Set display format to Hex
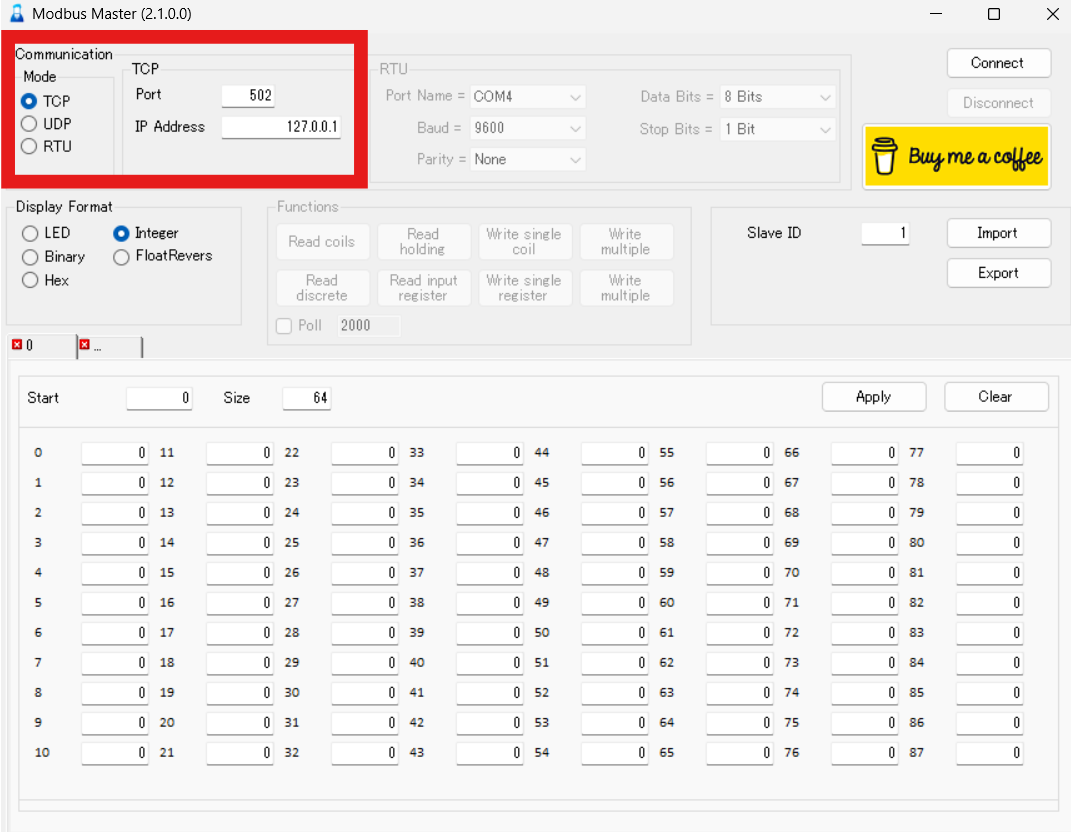The height and width of the screenshot is (832, 1071). pyautogui.click(x=30, y=281)
